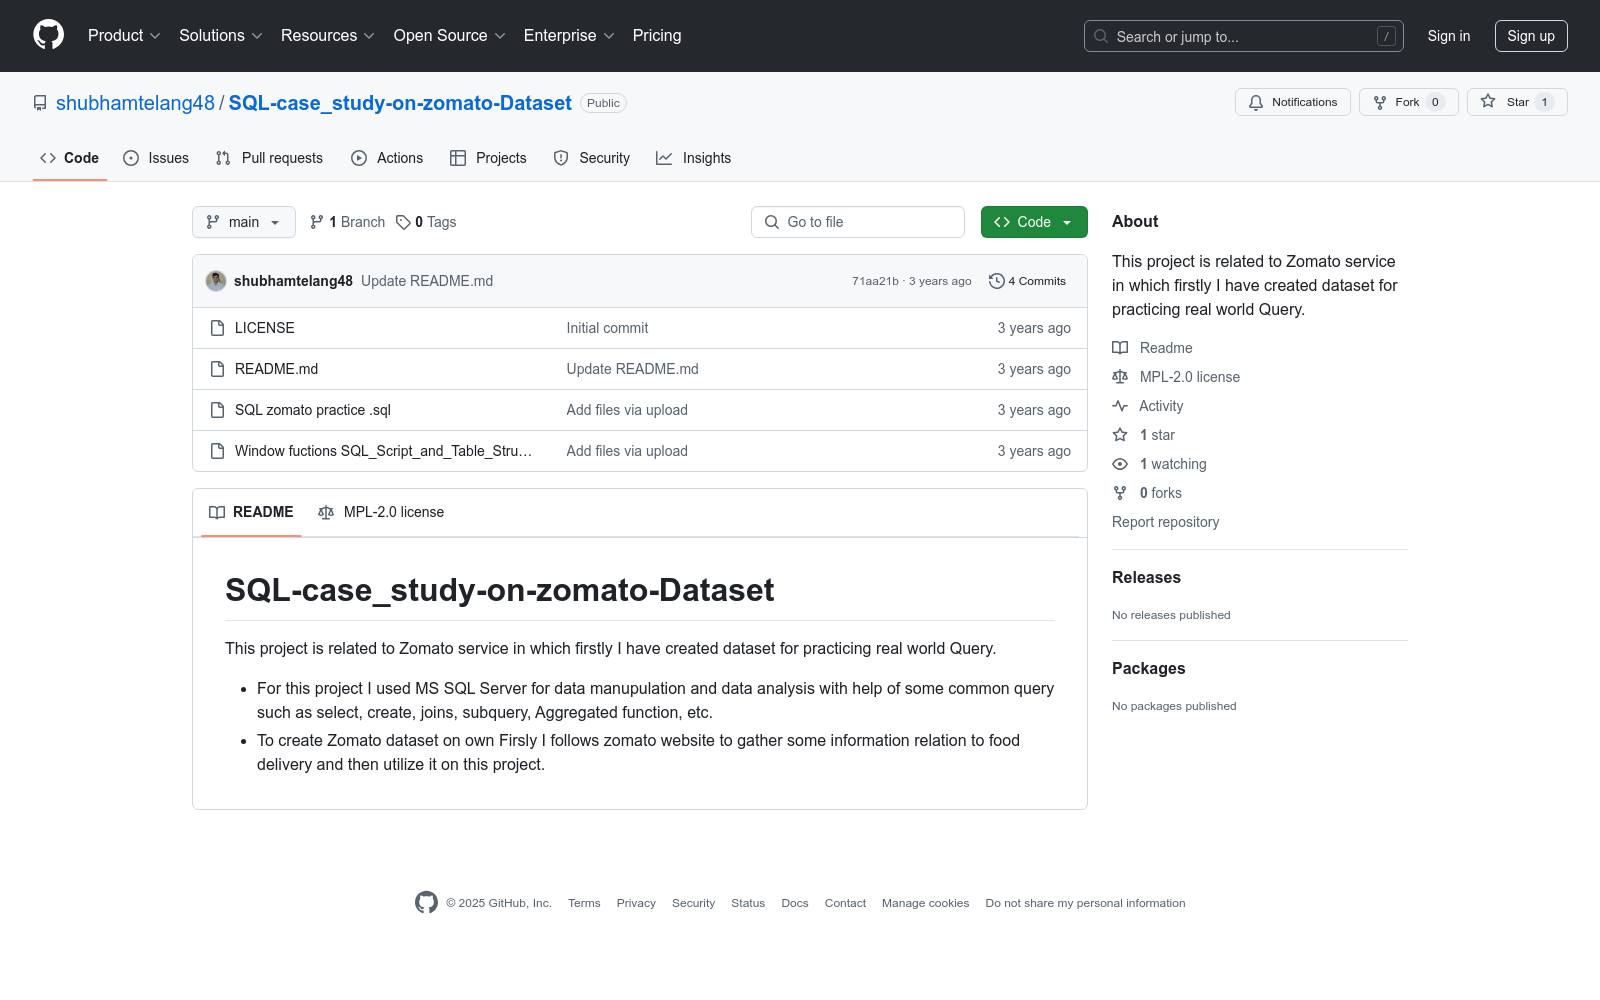Click the GitHub logo in header
Image resolution: width=1600 pixels, height=1000 pixels.
tap(48, 35)
